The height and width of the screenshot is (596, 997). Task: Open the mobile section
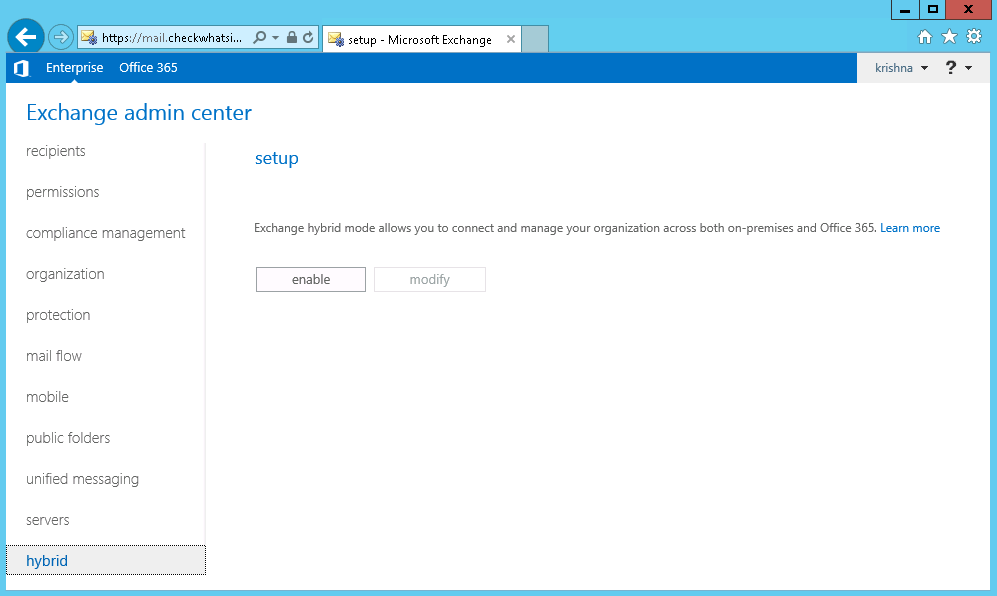coord(48,397)
